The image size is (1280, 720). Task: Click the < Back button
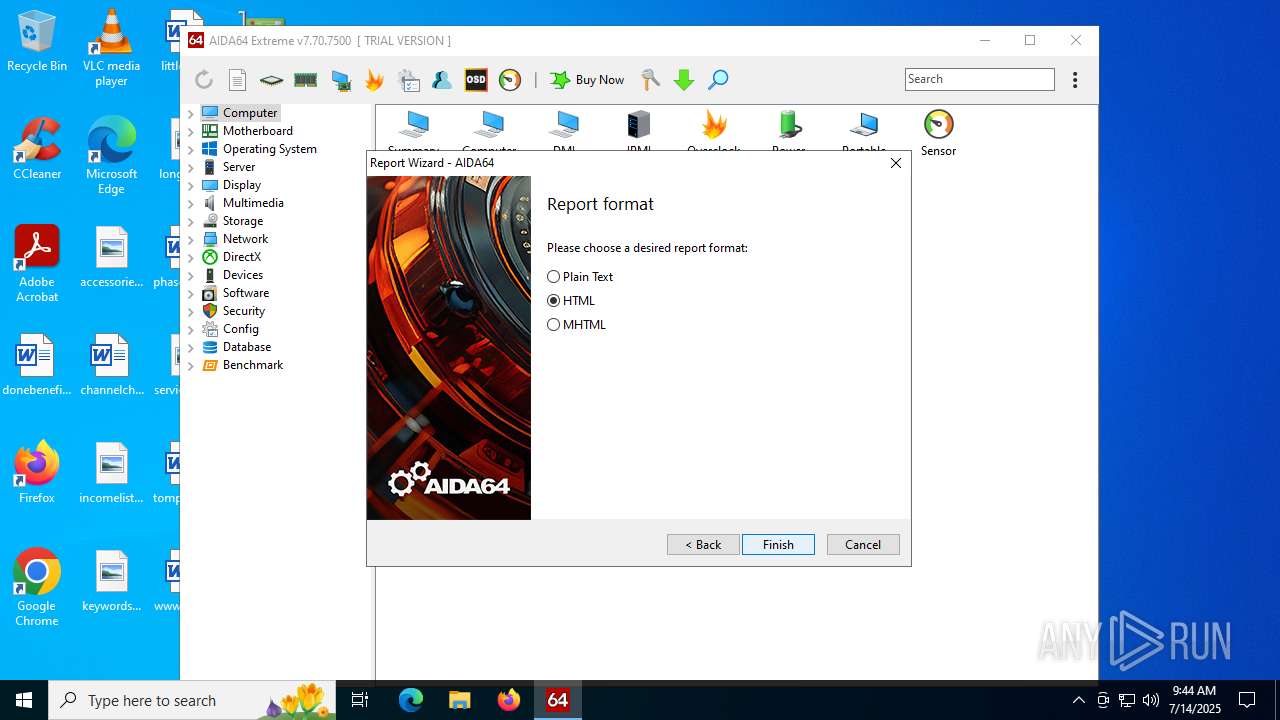pos(703,545)
